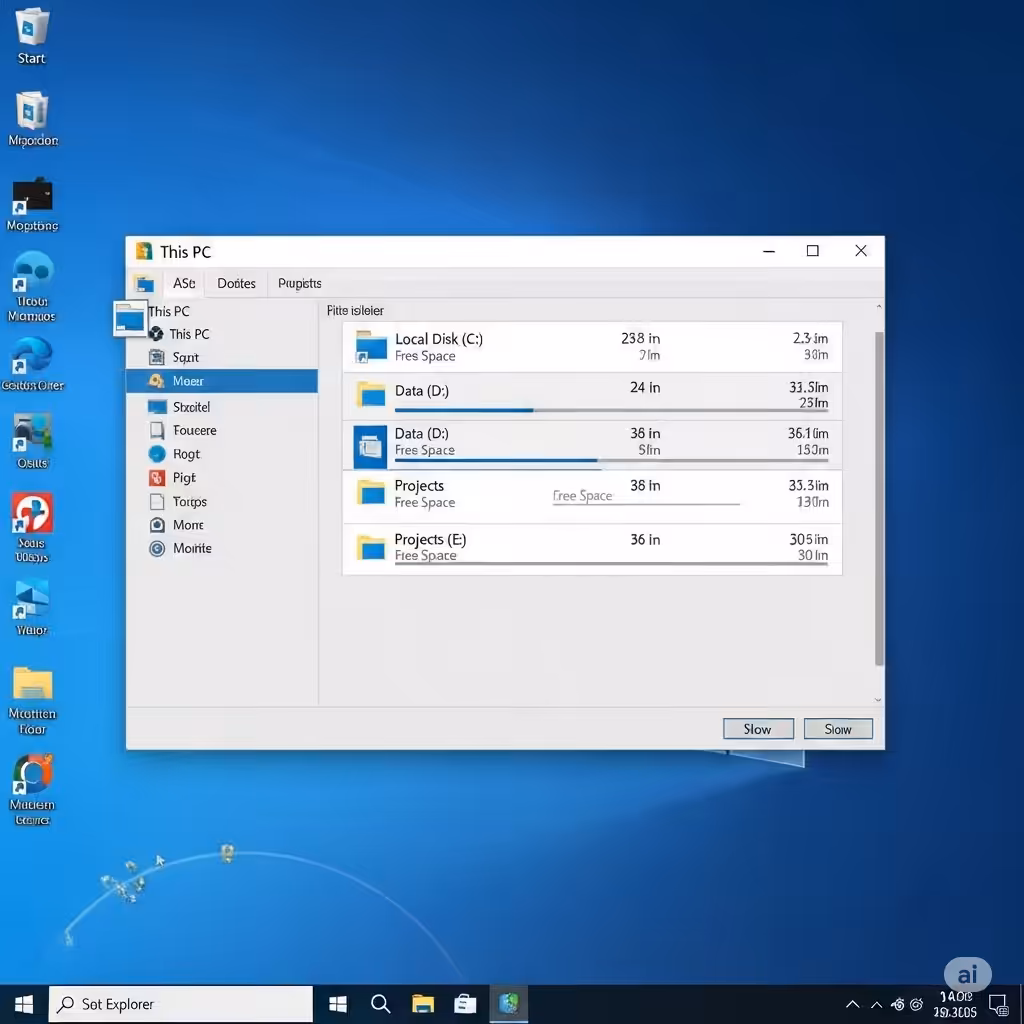Click the scroll up arrow in file pane
1024x1024 pixels.
pyautogui.click(x=878, y=307)
